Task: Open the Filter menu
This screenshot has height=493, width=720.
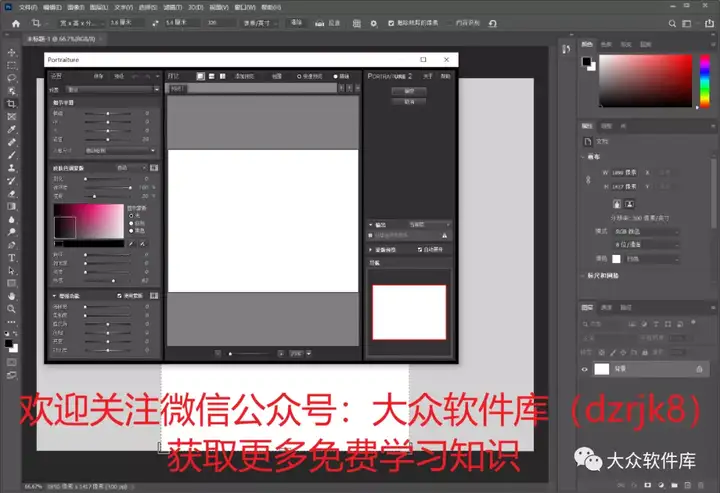Action: [x=173, y=7]
